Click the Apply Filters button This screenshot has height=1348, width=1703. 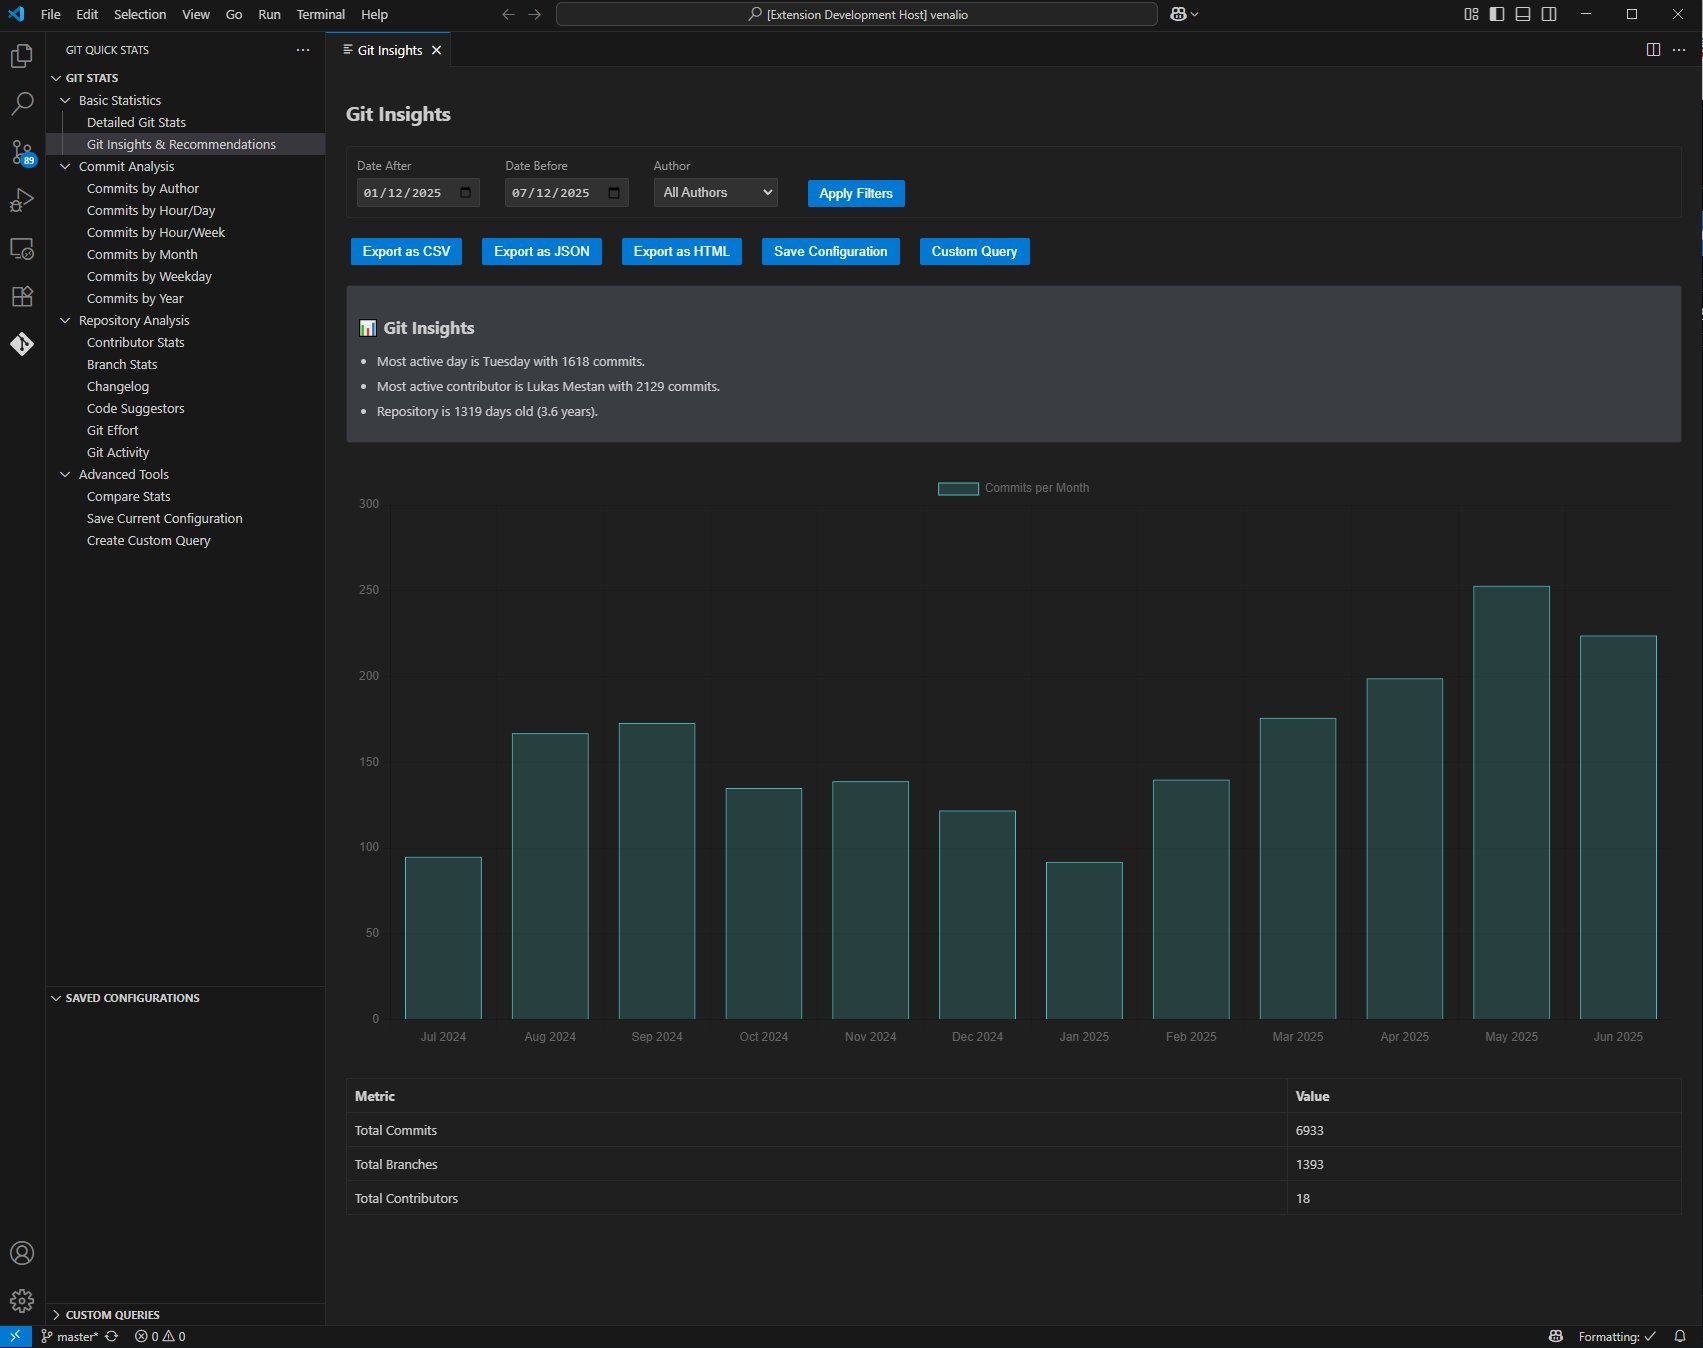pos(855,193)
